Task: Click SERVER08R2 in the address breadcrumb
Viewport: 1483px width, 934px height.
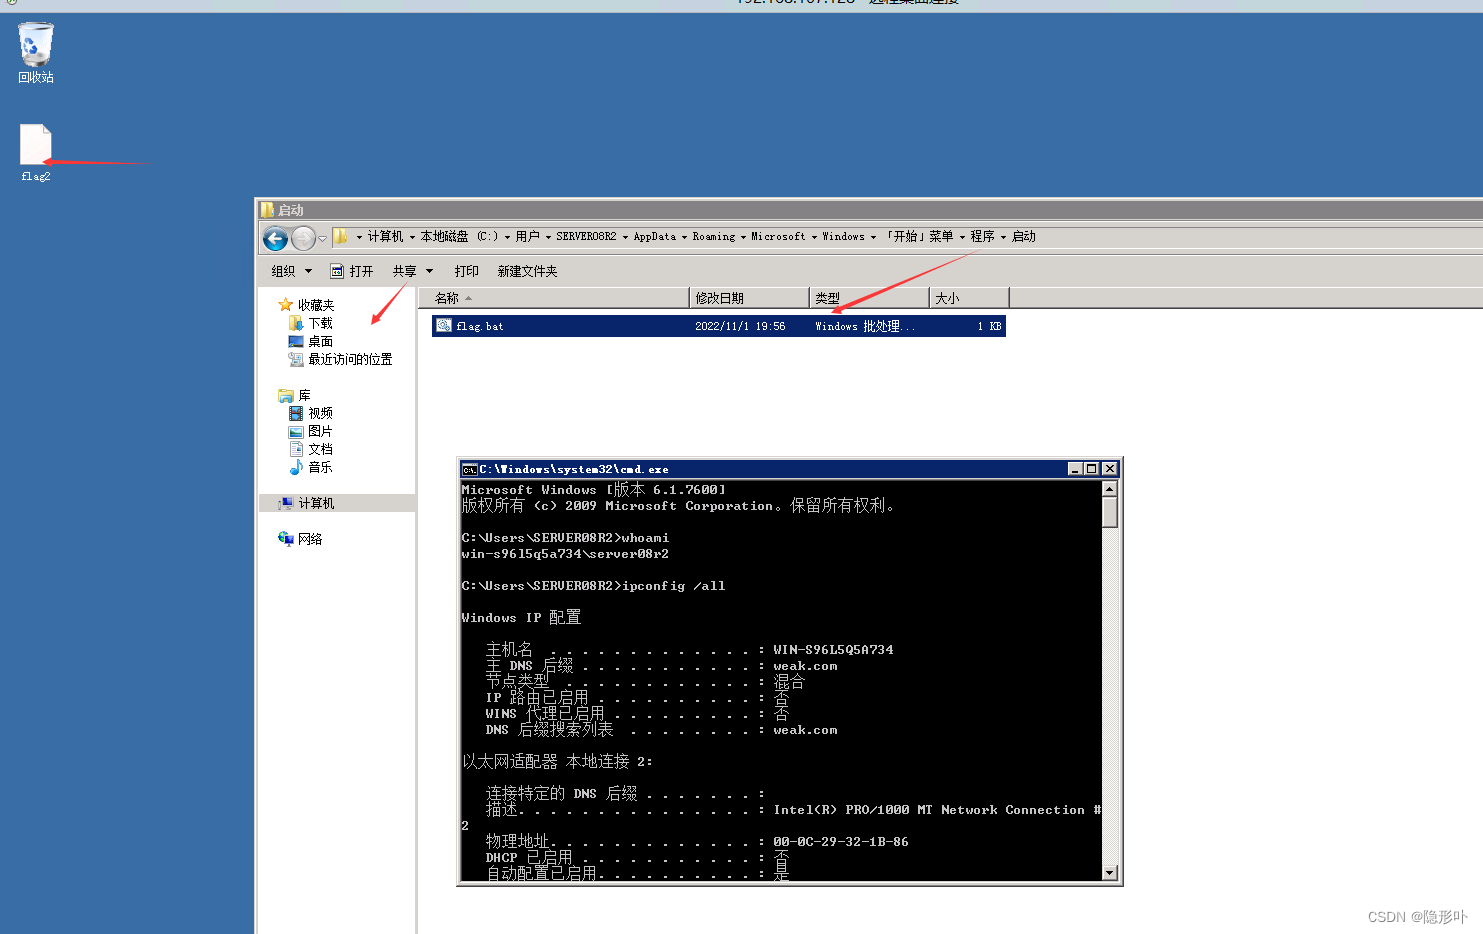Action: pyautogui.click(x=586, y=237)
